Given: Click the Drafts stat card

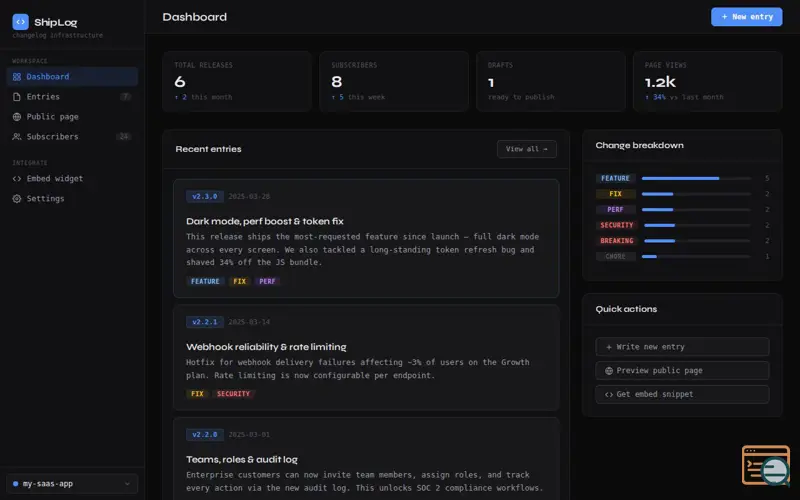Looking at the screenshot, I should pos(551,81).
